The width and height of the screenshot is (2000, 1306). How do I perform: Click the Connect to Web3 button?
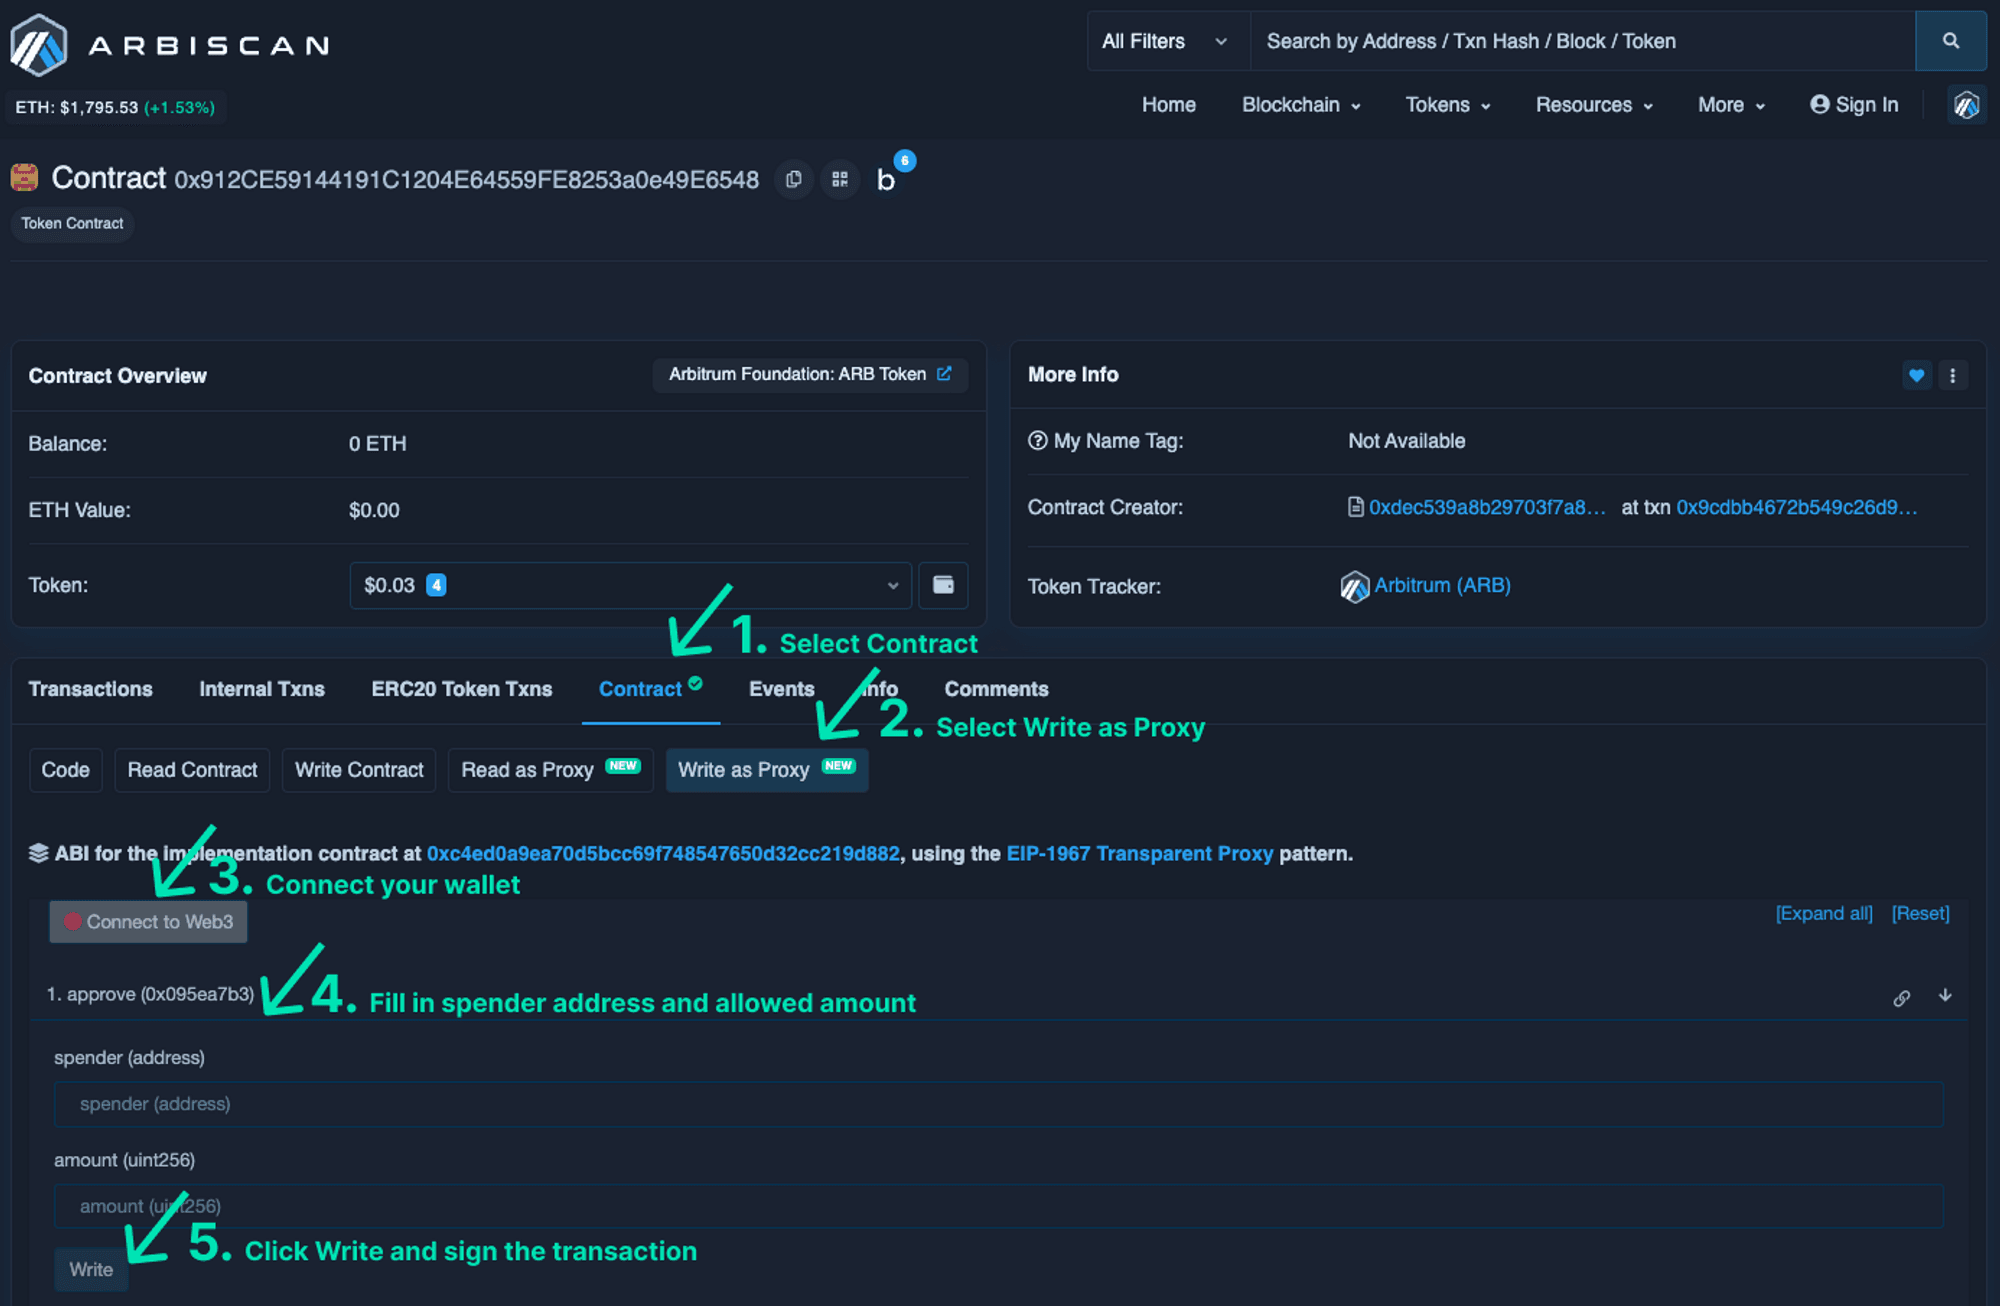tap(147, 921)
